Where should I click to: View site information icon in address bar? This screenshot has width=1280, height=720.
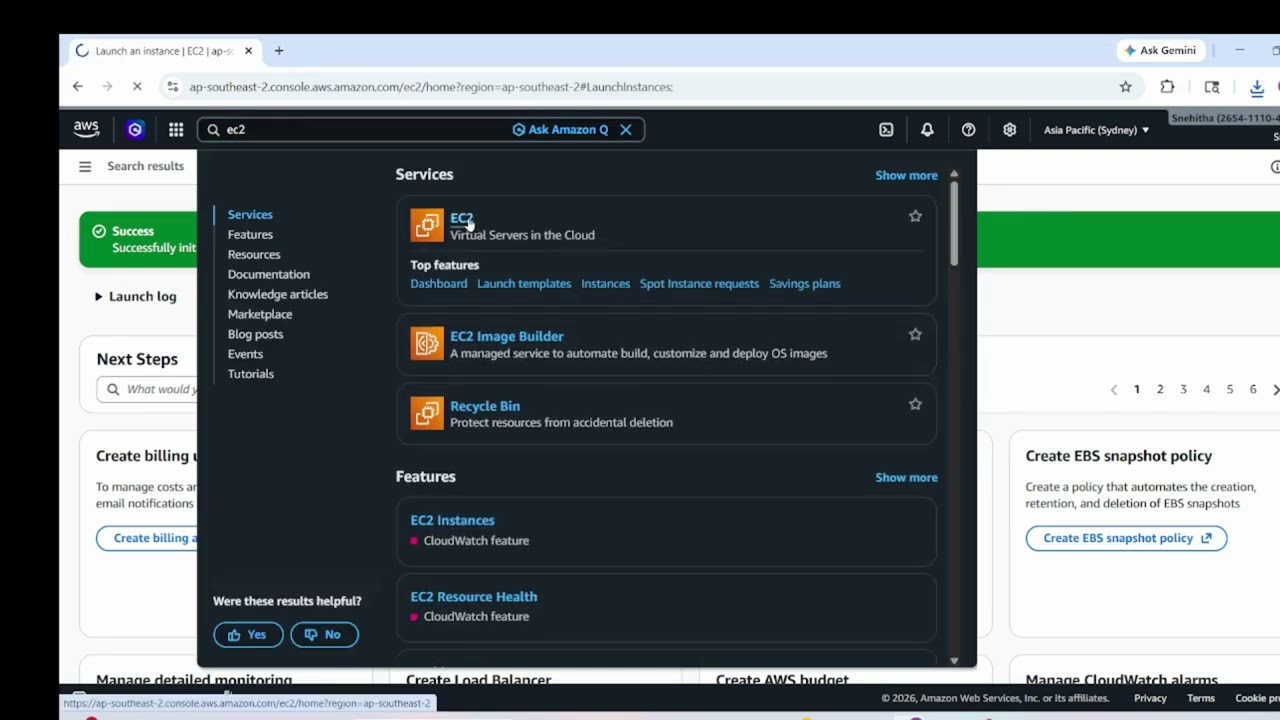(x=172, y=87)
